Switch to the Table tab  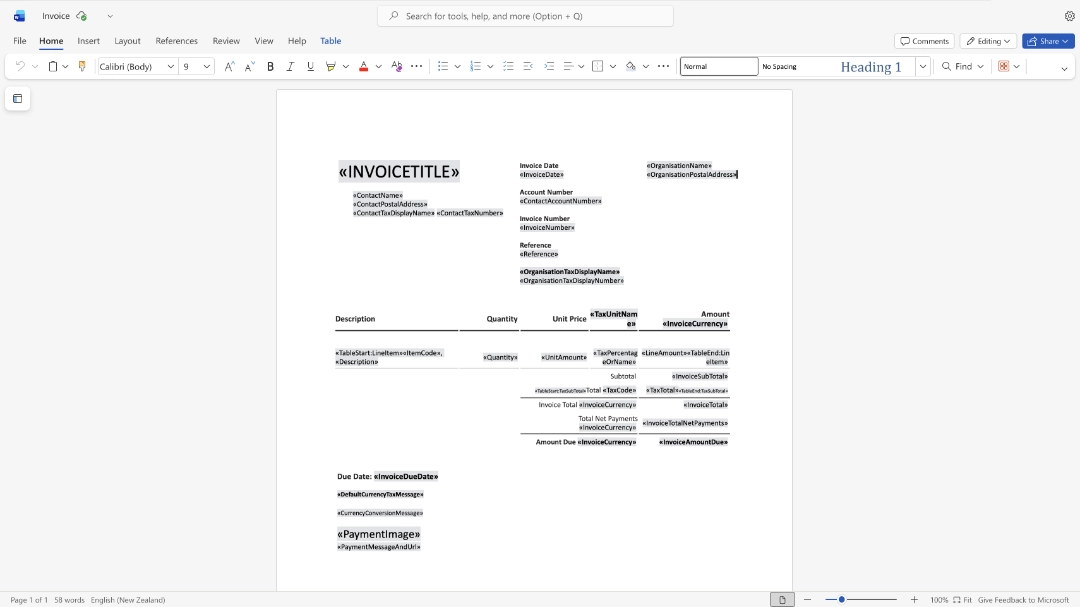[331, 41]
